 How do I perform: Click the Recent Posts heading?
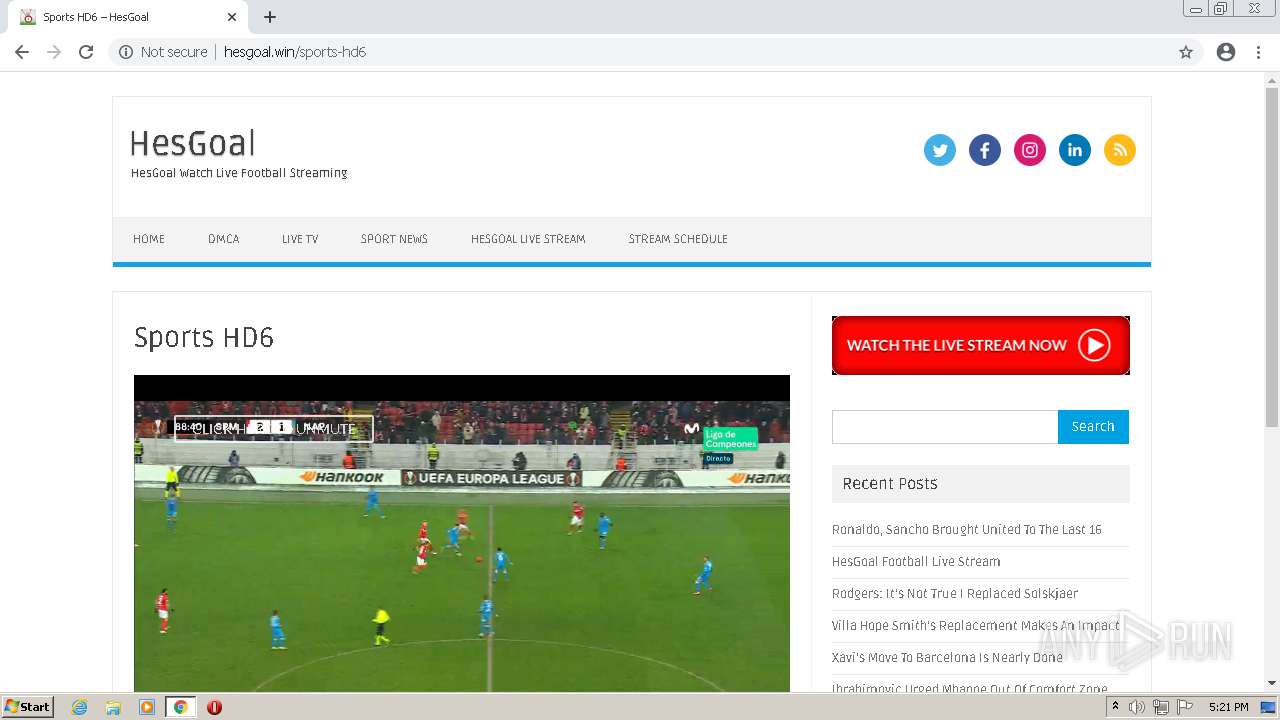tap(890, 484)
